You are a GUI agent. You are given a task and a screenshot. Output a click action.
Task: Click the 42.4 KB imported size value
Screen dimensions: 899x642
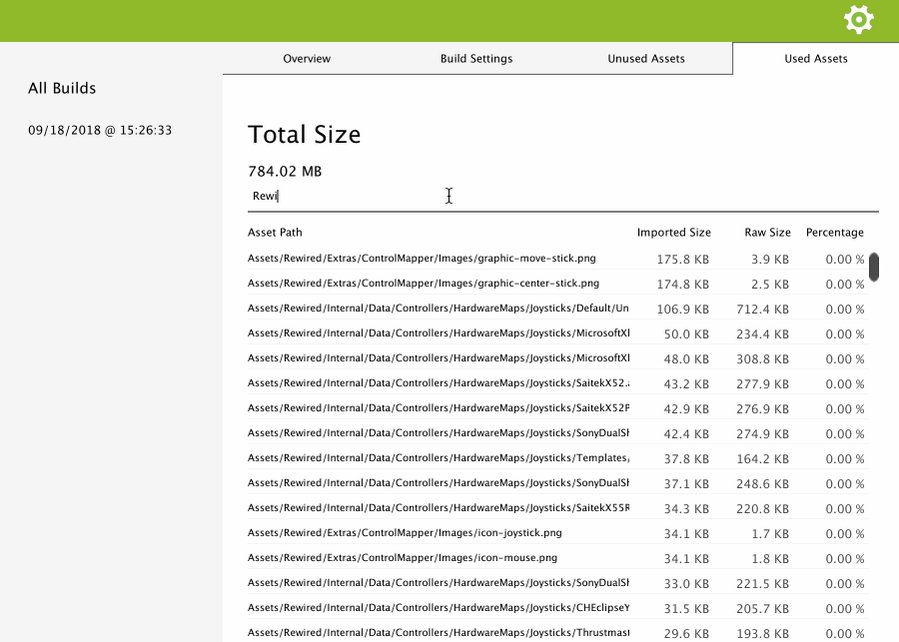(686, 434)
